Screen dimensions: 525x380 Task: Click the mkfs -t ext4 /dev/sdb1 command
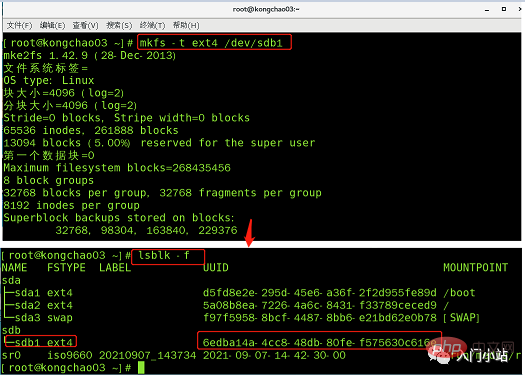point(211,43)
